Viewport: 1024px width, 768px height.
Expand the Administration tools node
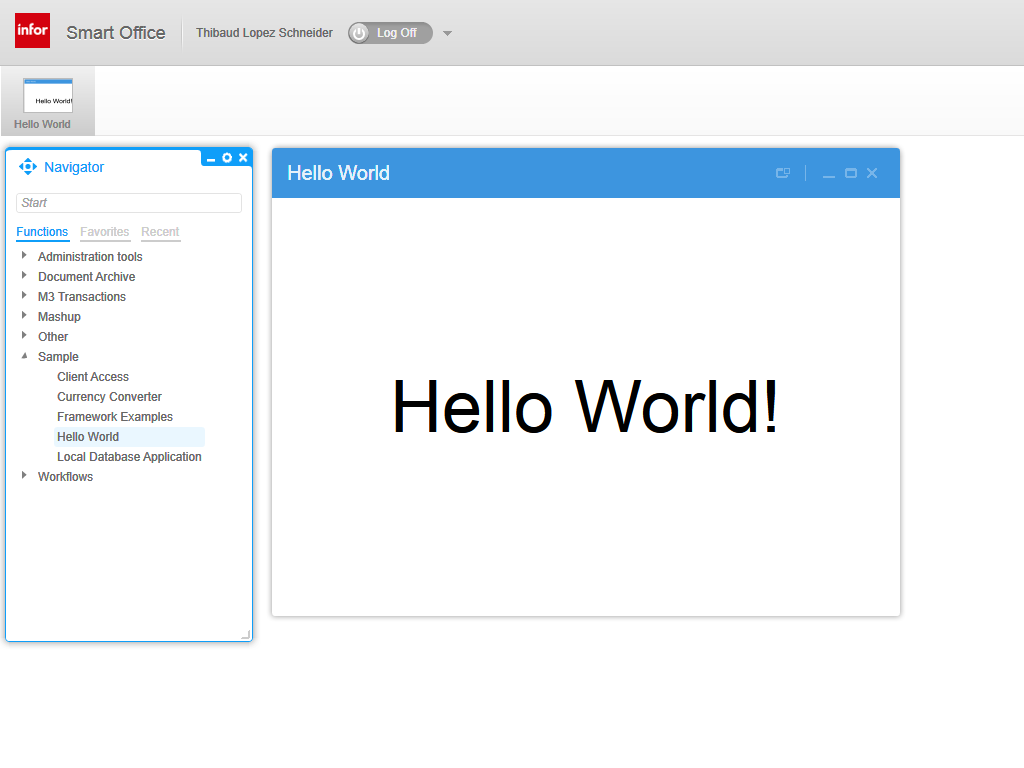24,256
